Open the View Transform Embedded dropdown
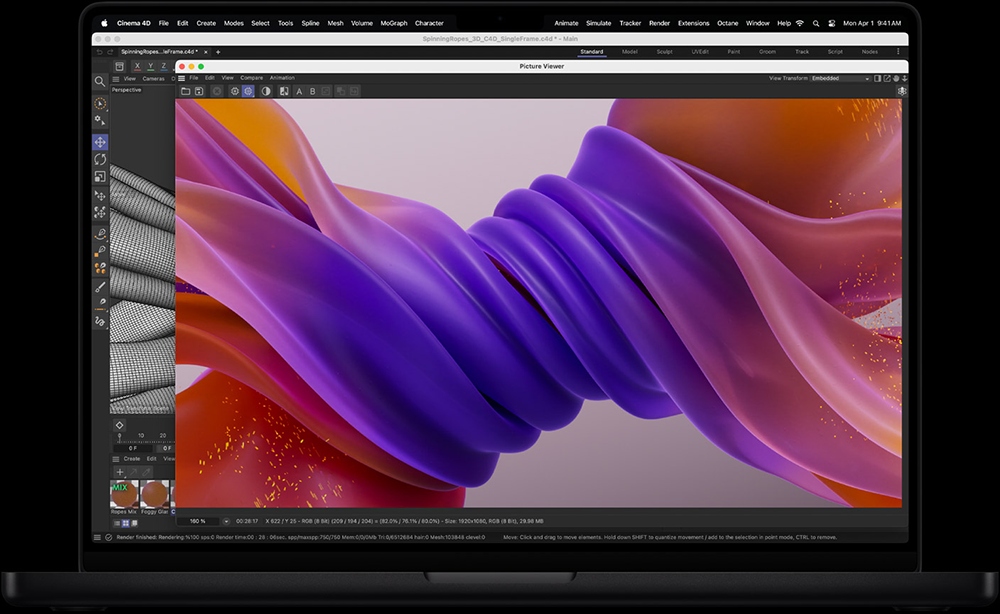1000x614 pixels. [x=840, y=77]
